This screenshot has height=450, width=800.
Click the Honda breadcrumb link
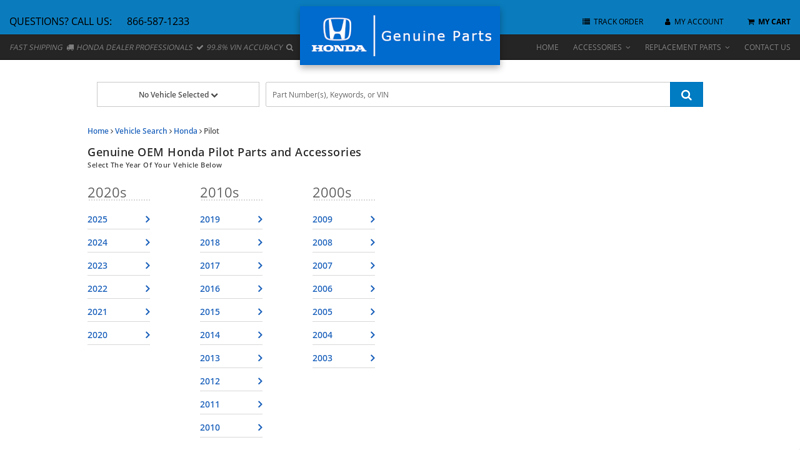tap(185, 131)
